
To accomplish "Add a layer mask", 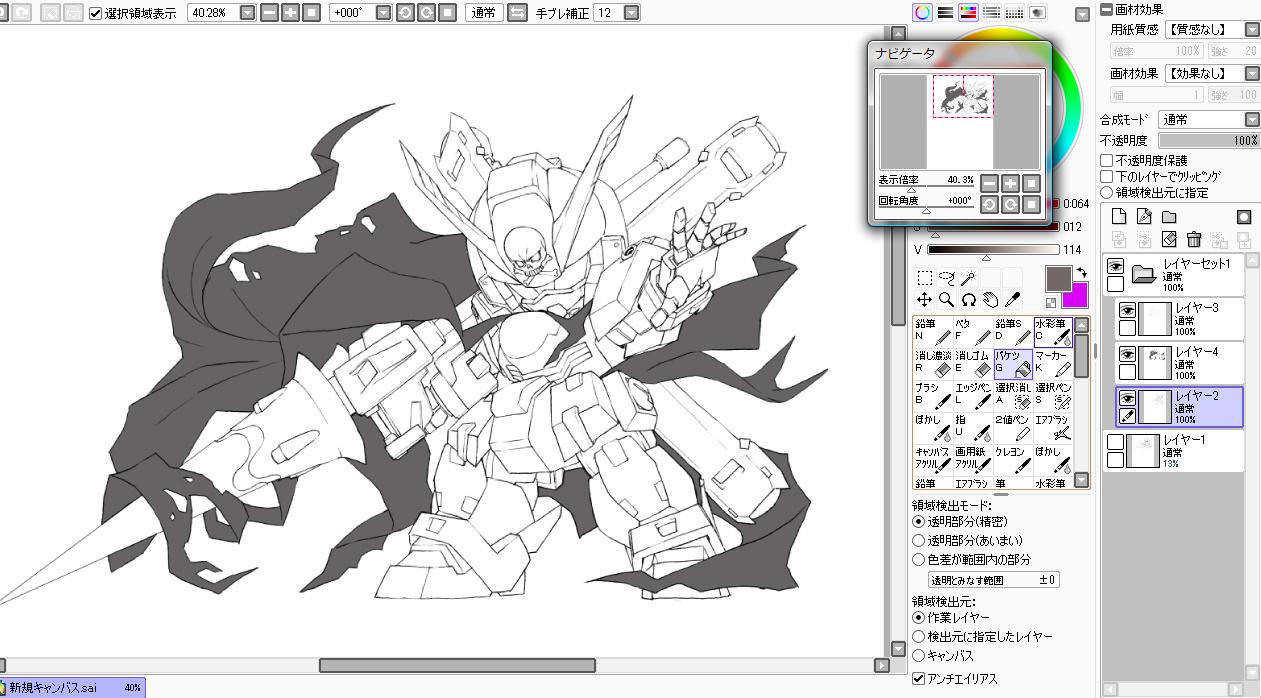I will pyautogui.click(x=1244, y=217).
